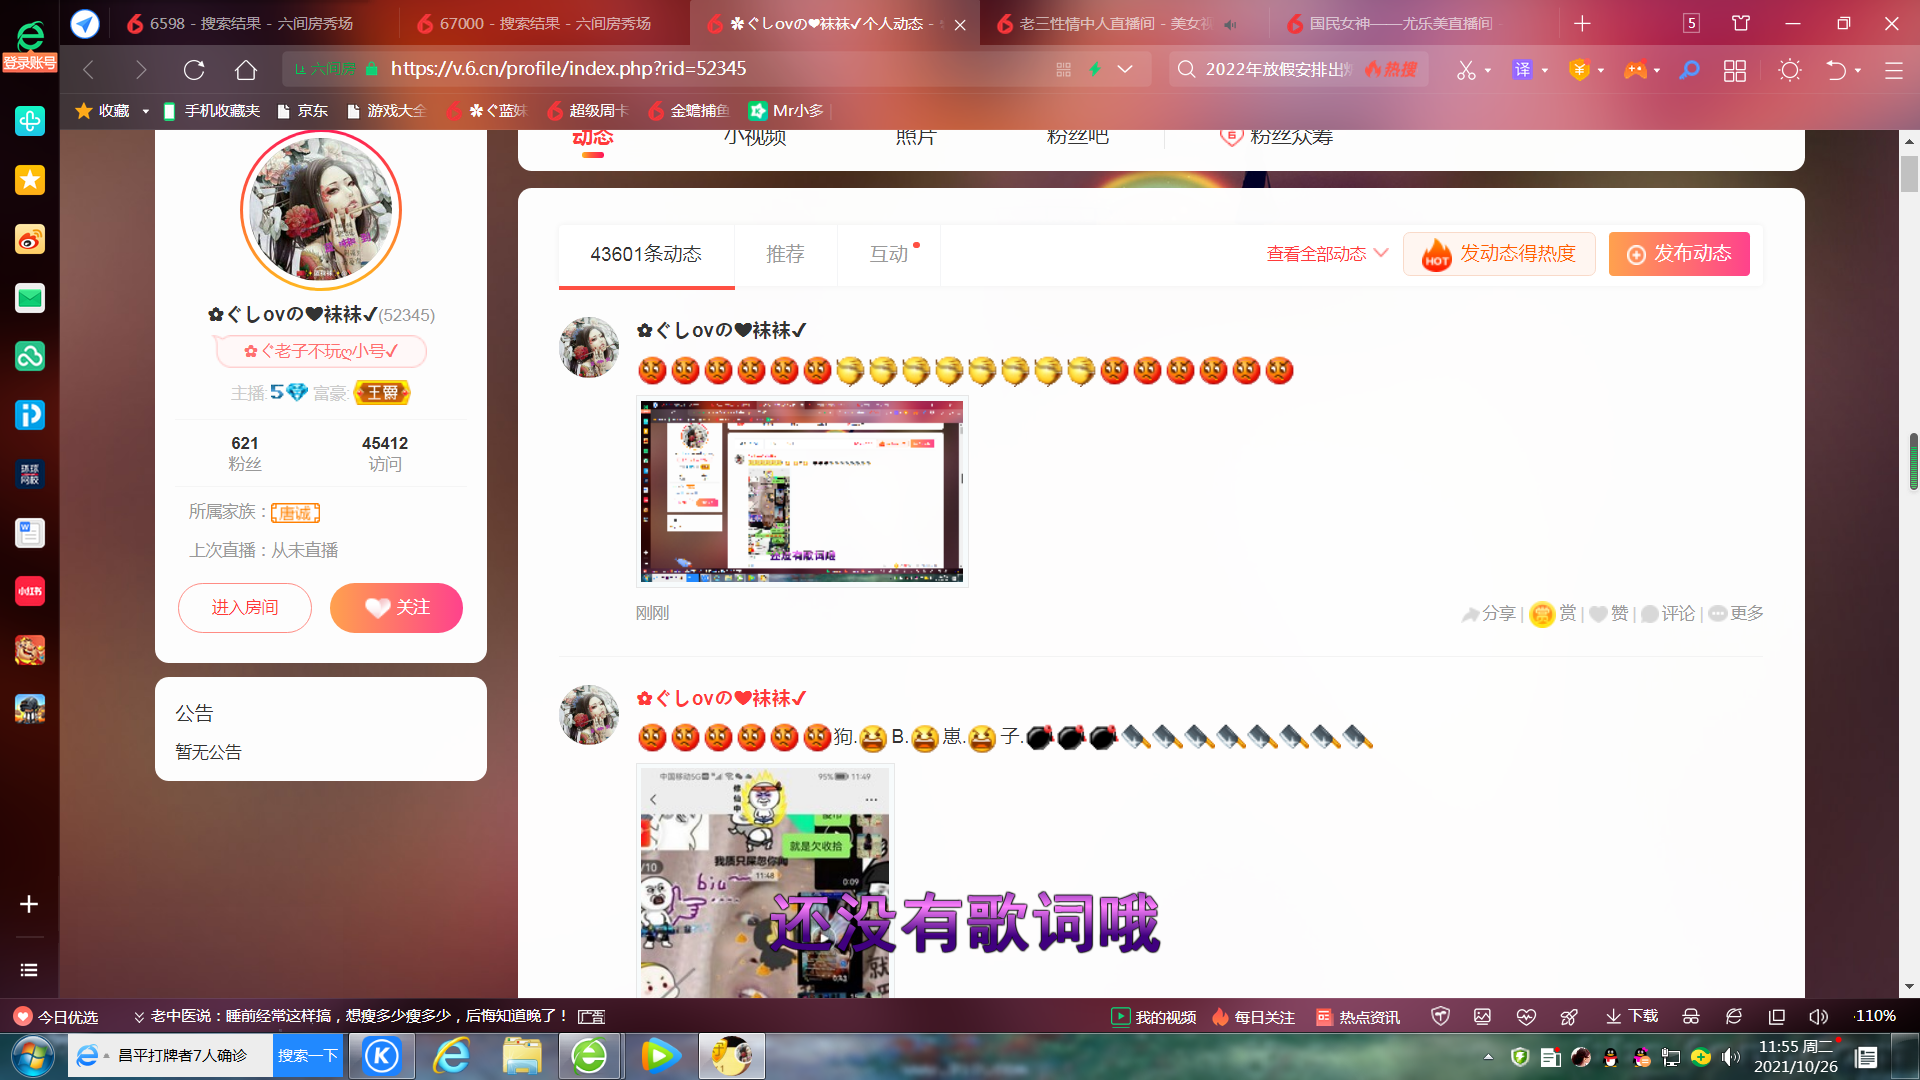The height and width of the screenshot is (1080, 1920).
Task: Expand the translate icon dropdown arrow
Action: click(1545, 70)
